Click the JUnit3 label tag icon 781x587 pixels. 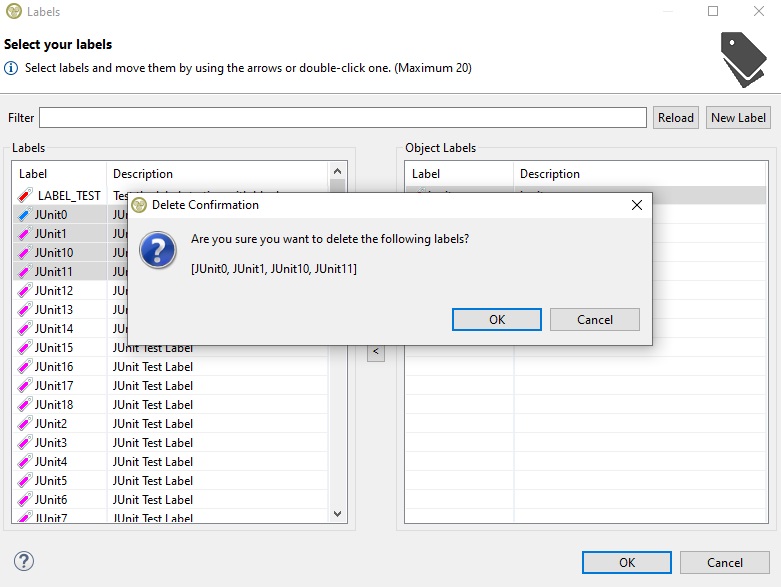click(x=25, y=443)
